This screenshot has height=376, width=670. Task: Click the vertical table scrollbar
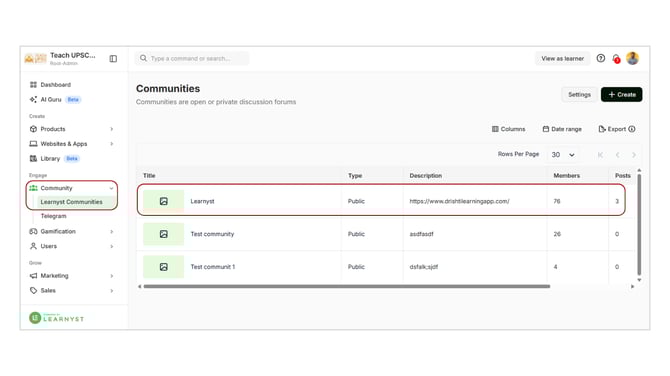pyautogui.click(x=639, y=224)
